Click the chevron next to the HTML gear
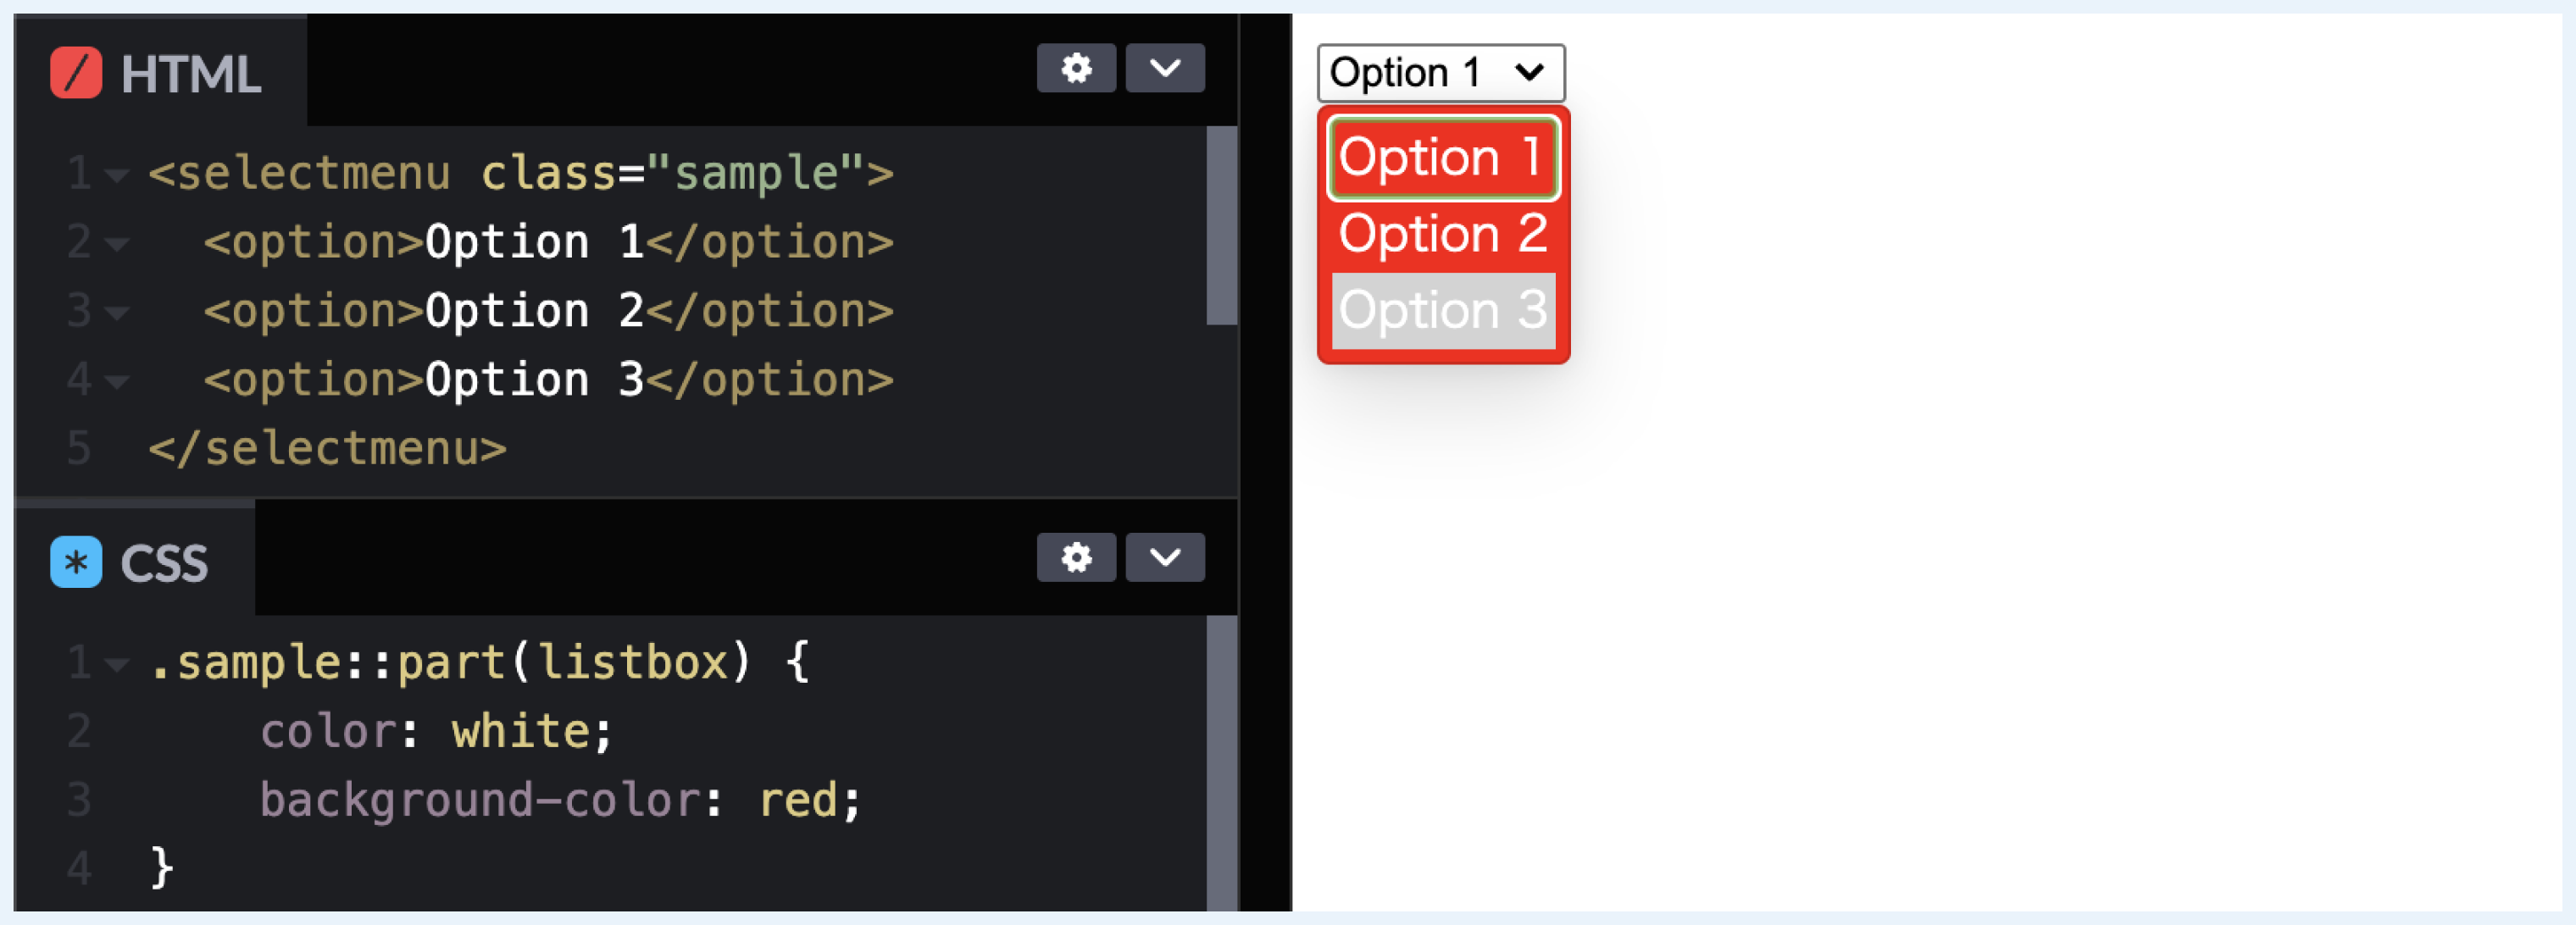Image resolution: width=2576 pixels, height=925 pixels. tap(1164, 68)
